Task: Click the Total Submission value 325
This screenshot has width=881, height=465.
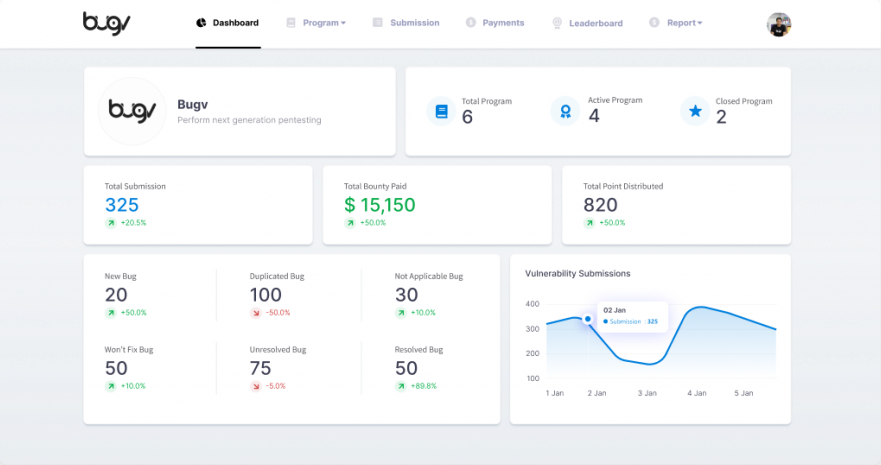Action: coord(122,205)
